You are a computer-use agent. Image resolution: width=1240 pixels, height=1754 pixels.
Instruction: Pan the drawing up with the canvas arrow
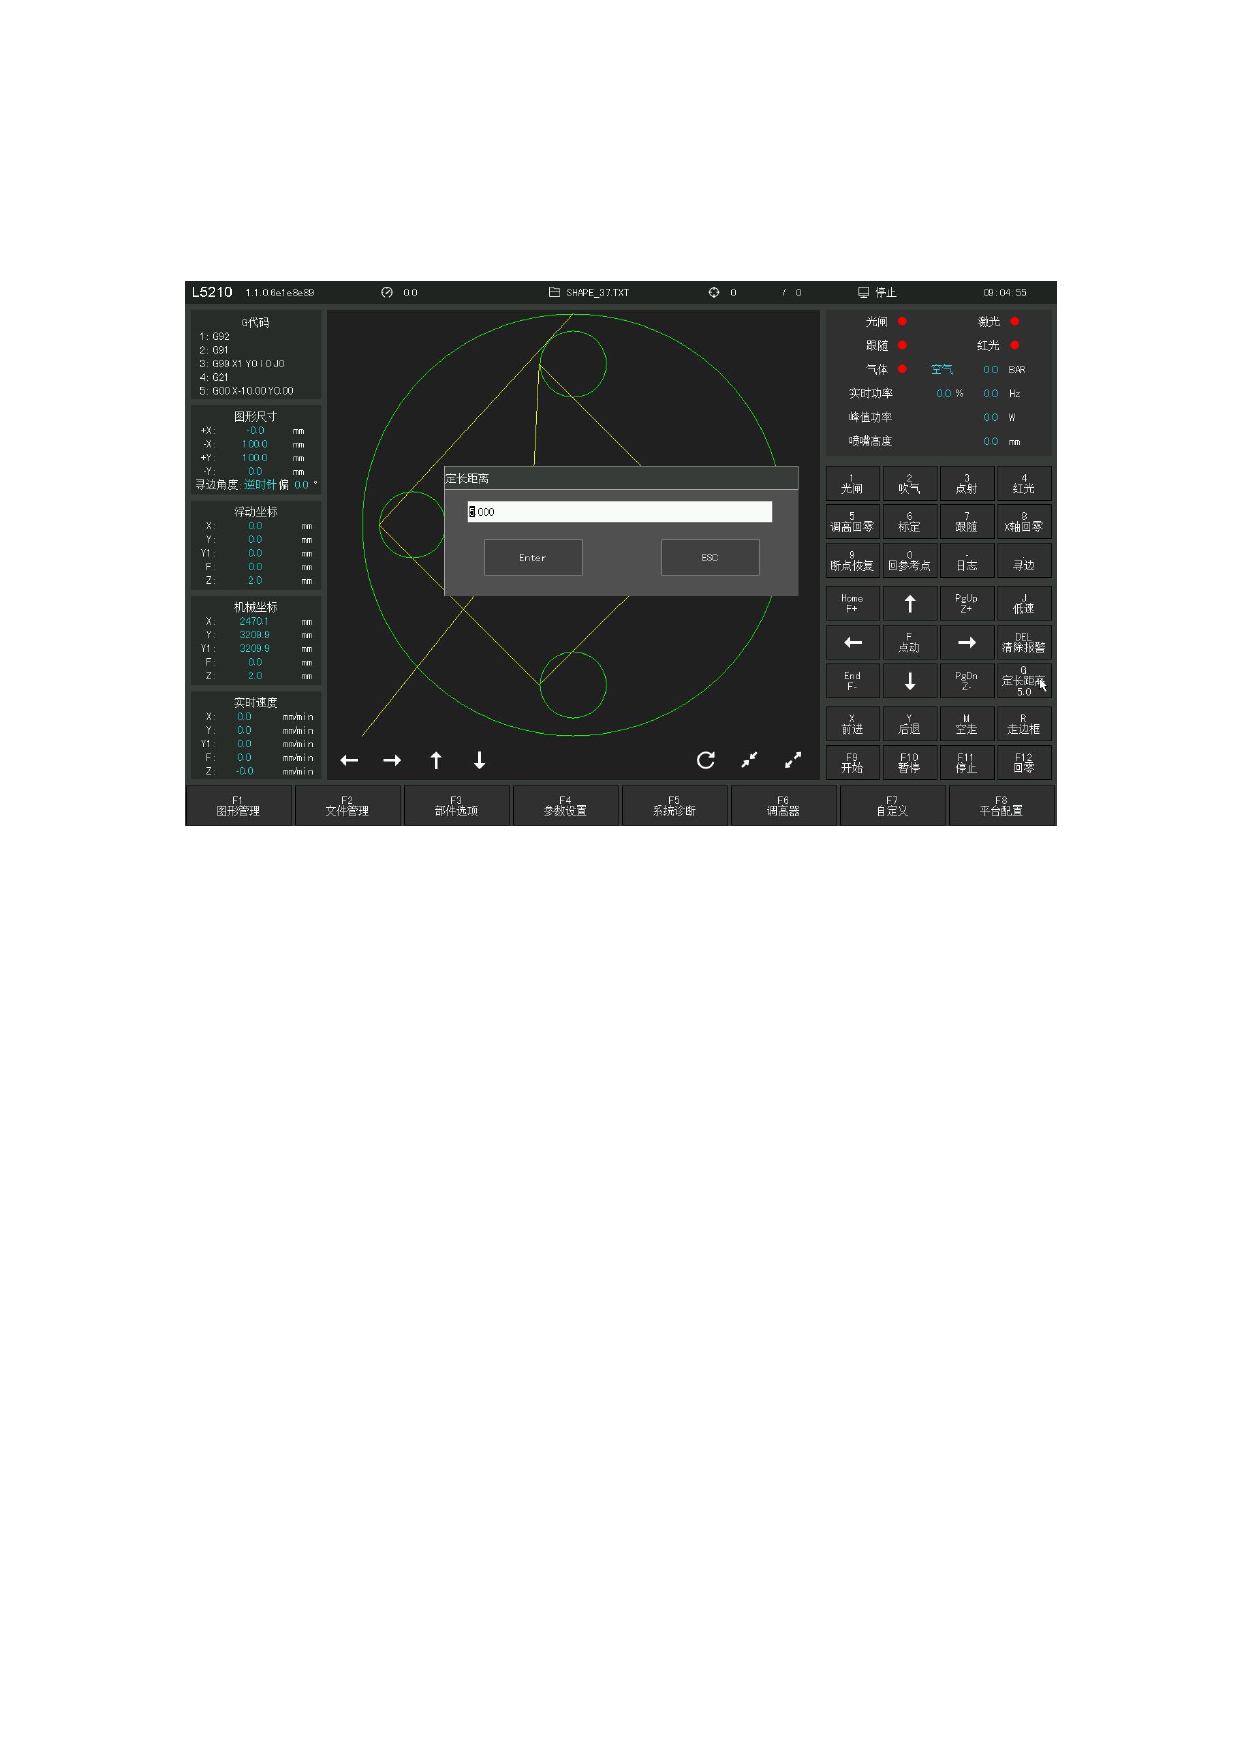coord(436,761)
